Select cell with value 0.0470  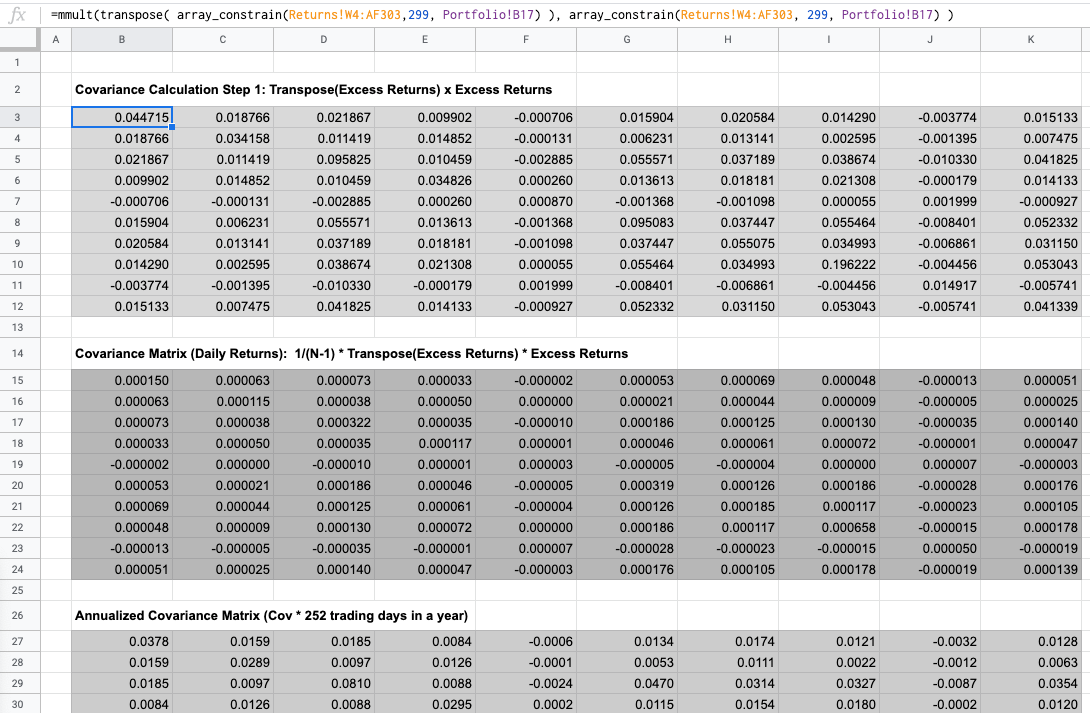(627, 683)
